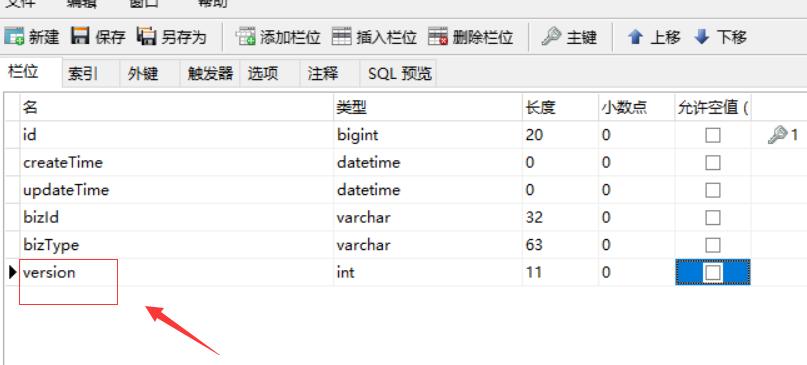The height and width of the screenshot is (365, 807).
Task: Toggle allow null for version row
Action: pos(712,272)
